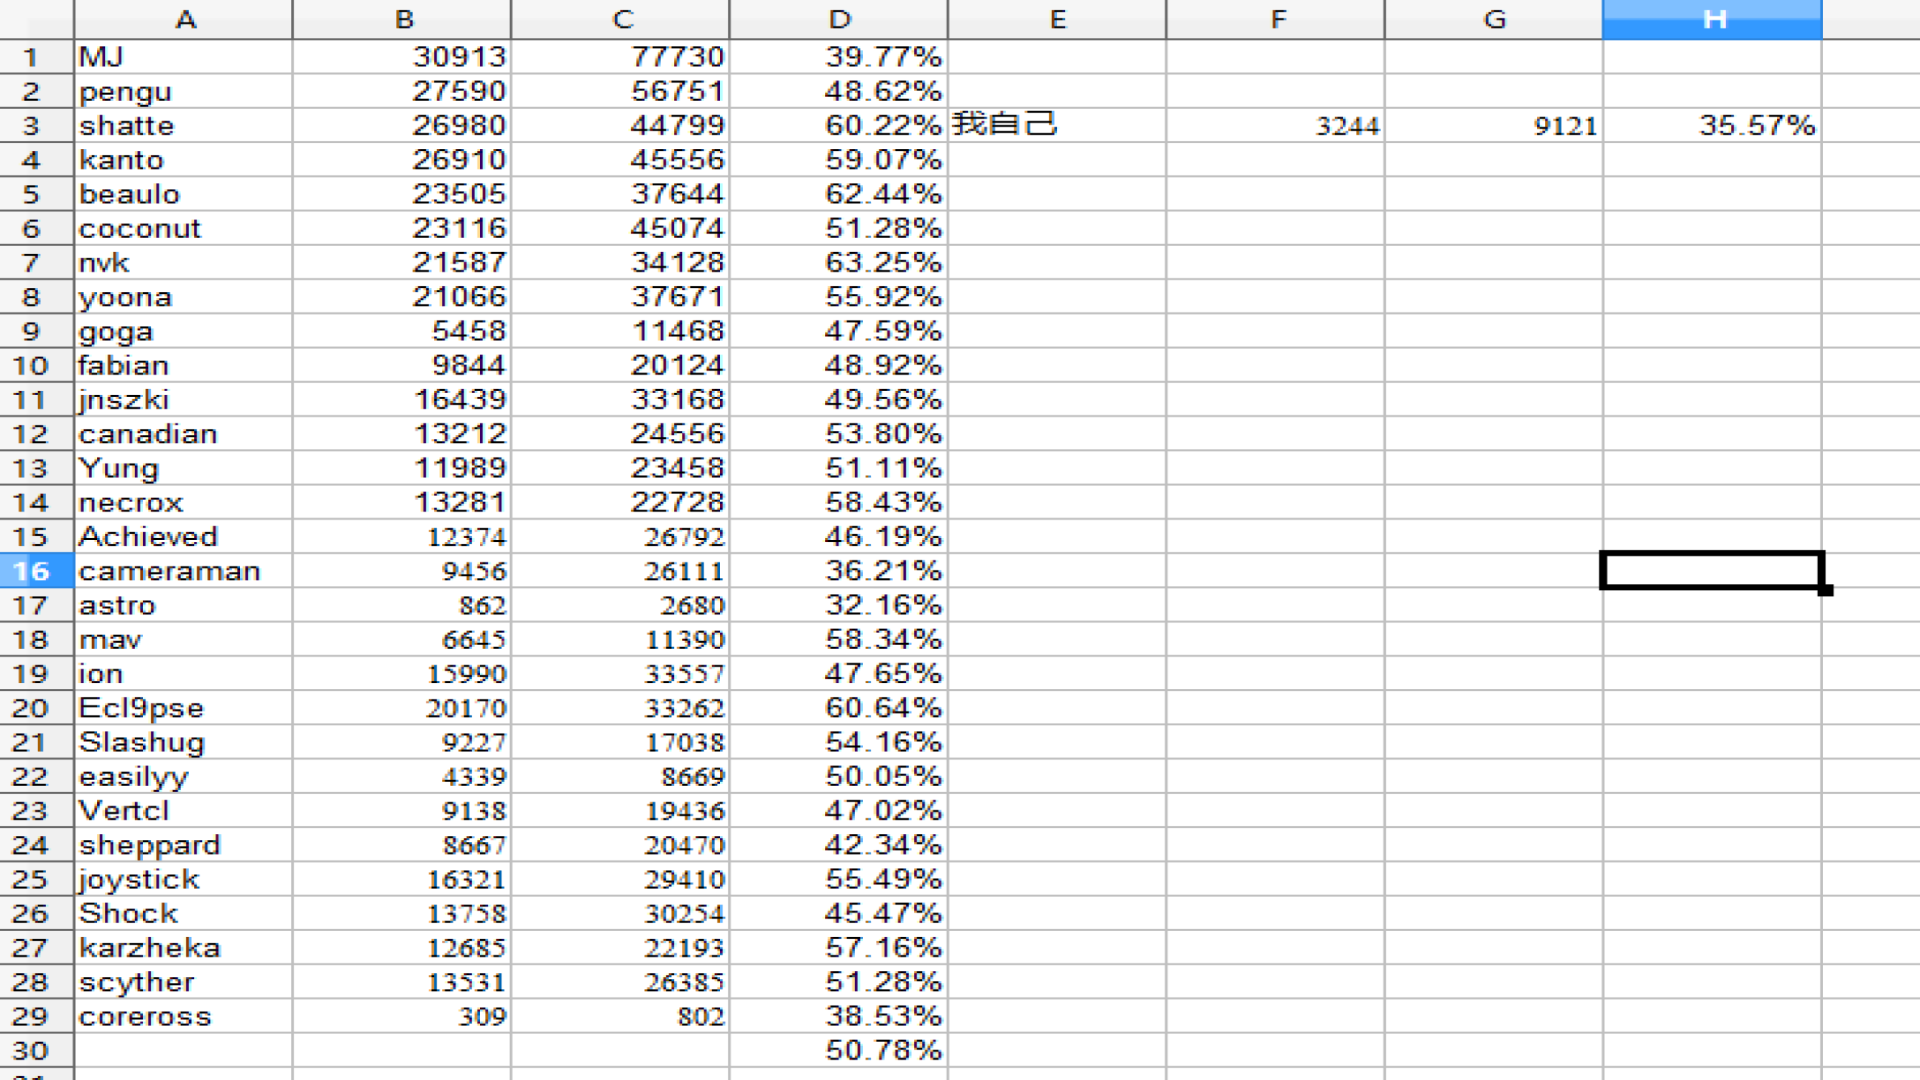Select row 30 header
The image size is (1920, 1080).
click(x=32, y=1051)
